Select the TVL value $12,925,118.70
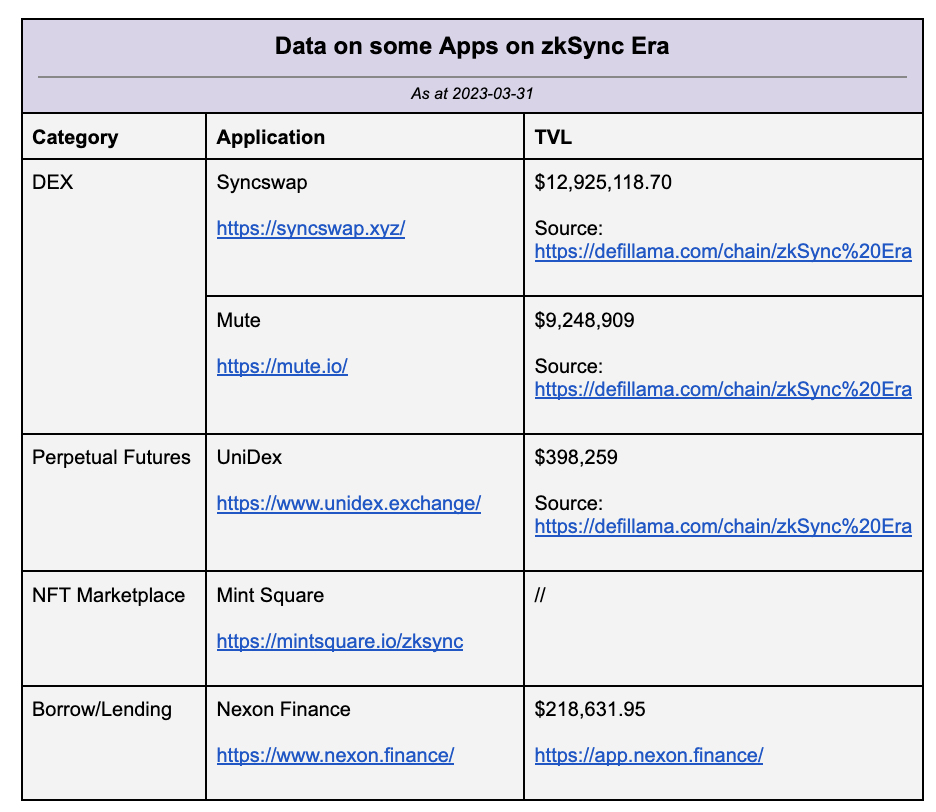936x812 pixels. (603, 182)
